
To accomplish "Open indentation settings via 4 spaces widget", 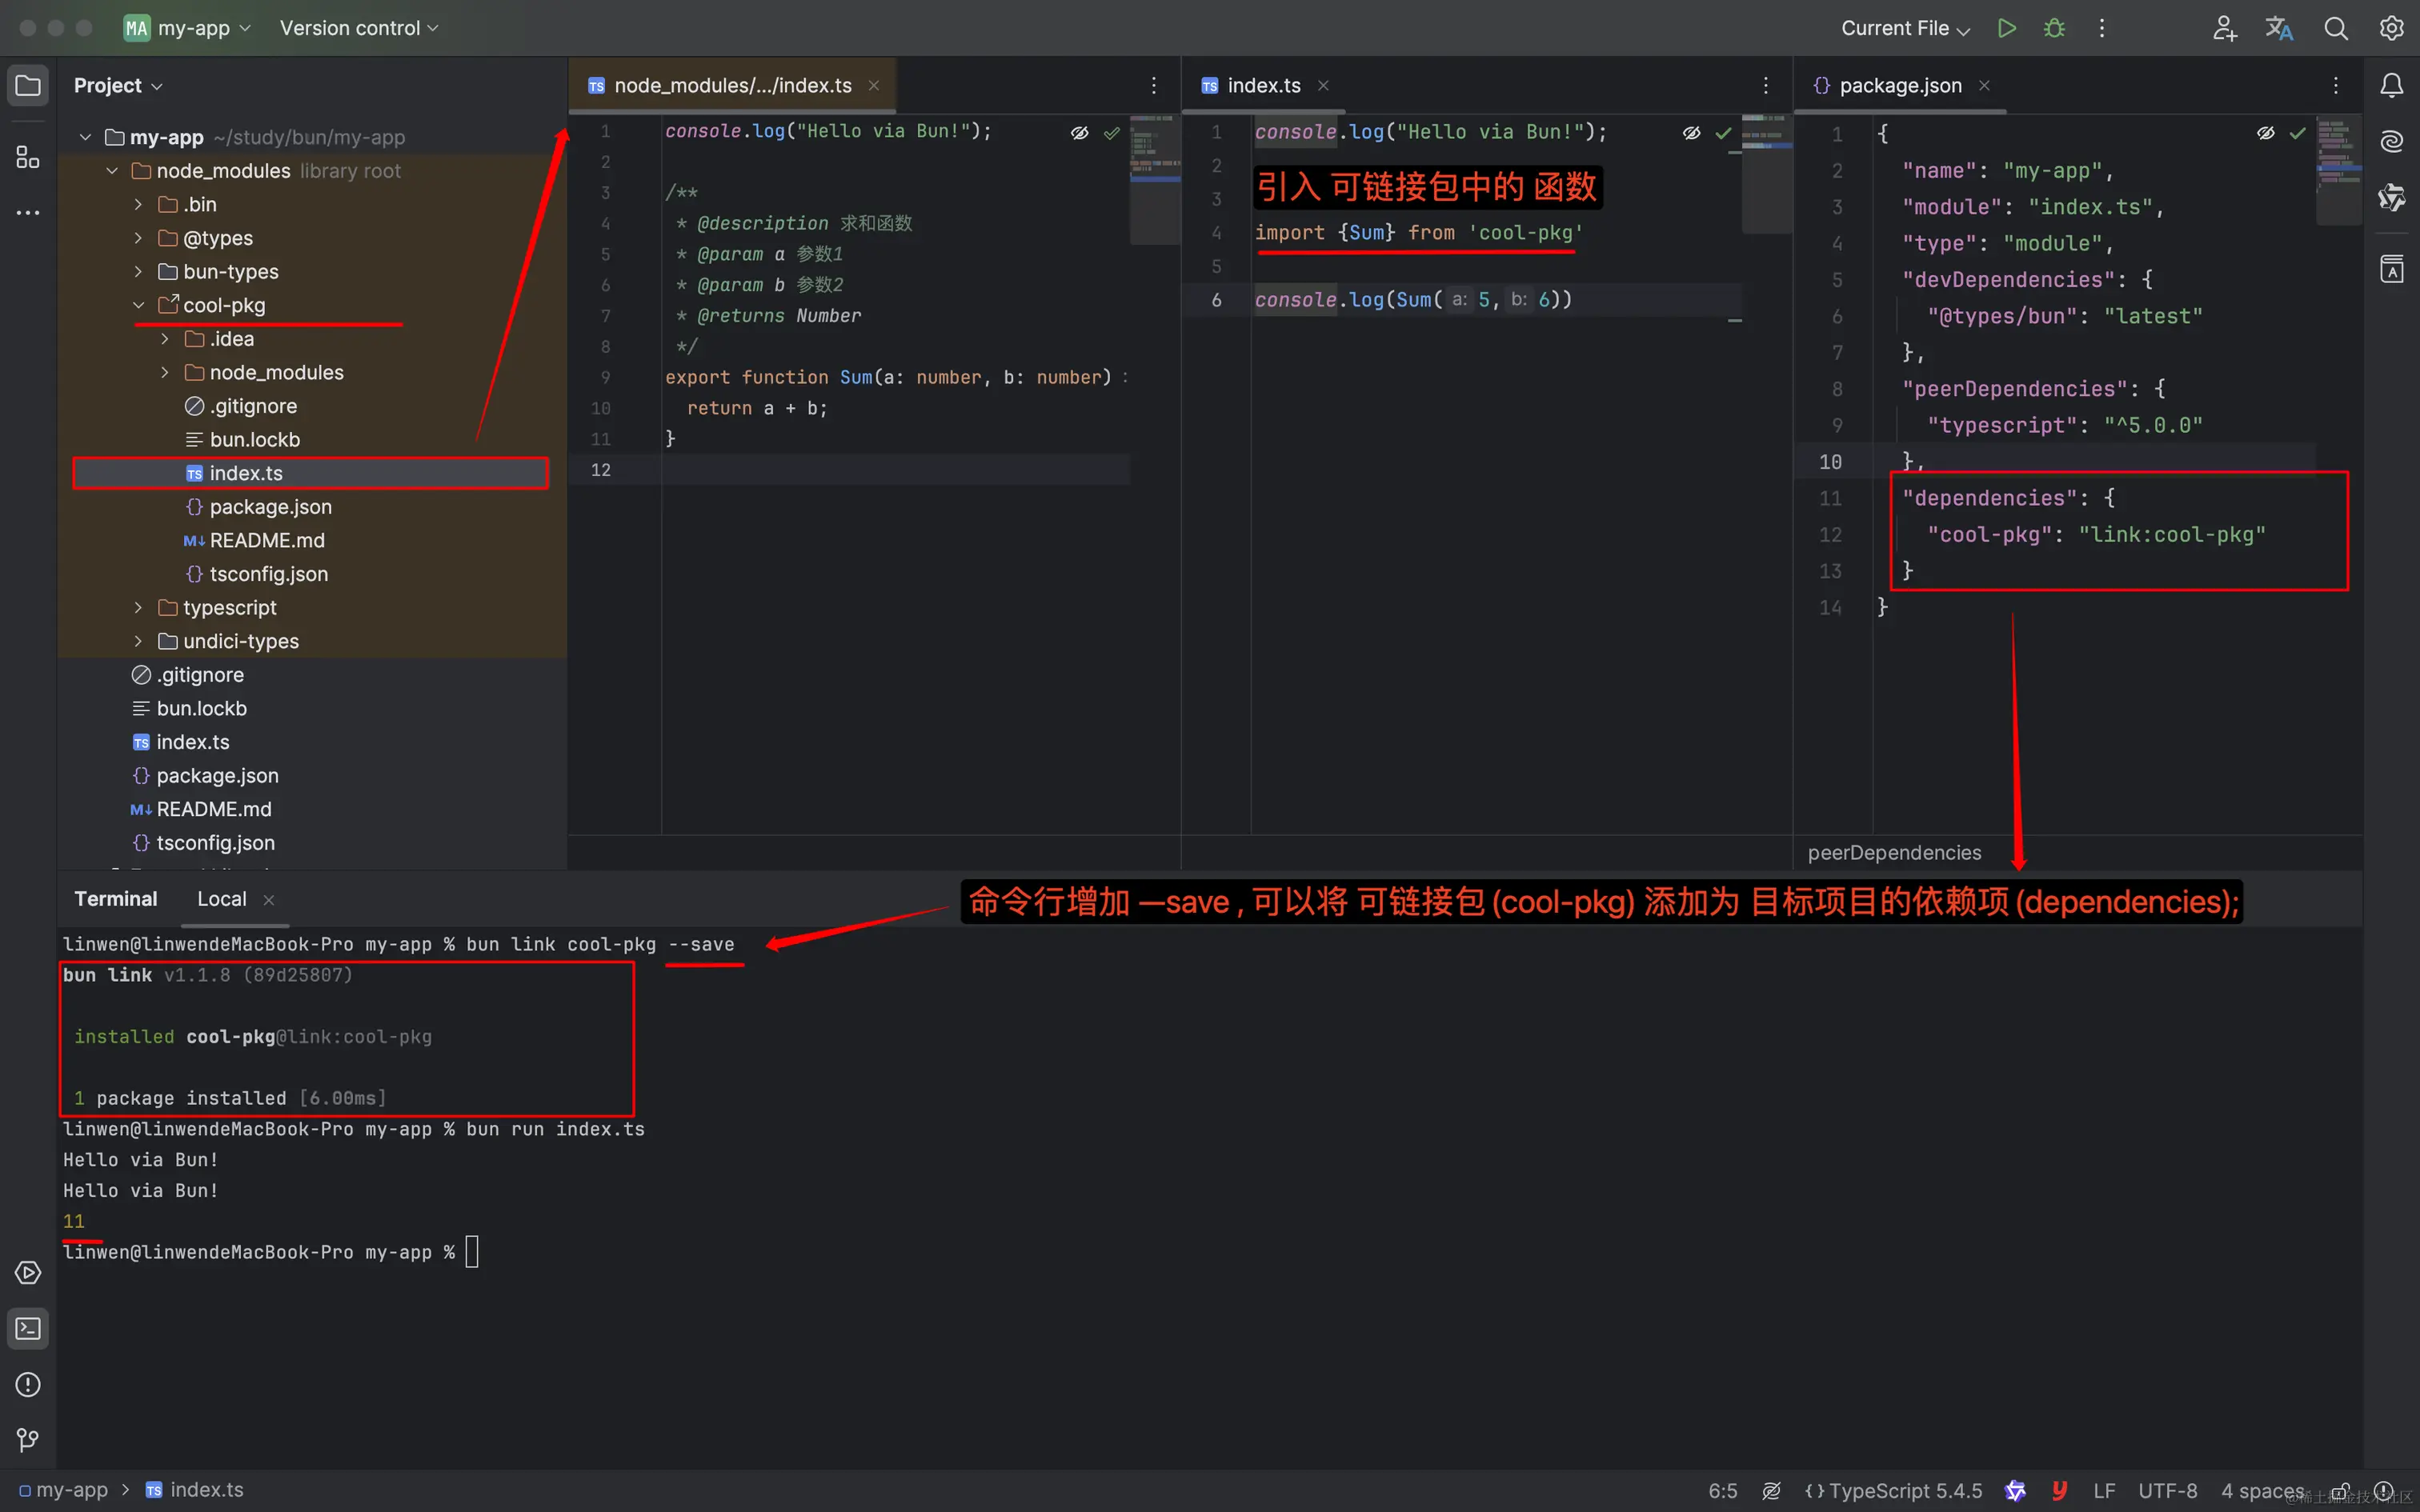I will (2262, 1491).
